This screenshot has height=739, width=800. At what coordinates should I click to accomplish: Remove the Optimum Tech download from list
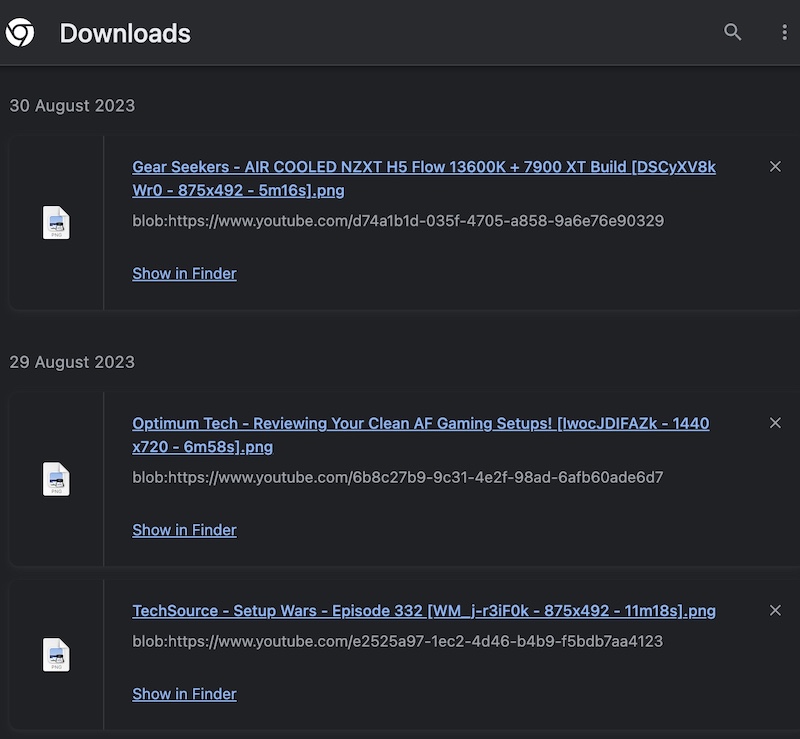pyautogui.click(x=775, y=423)
